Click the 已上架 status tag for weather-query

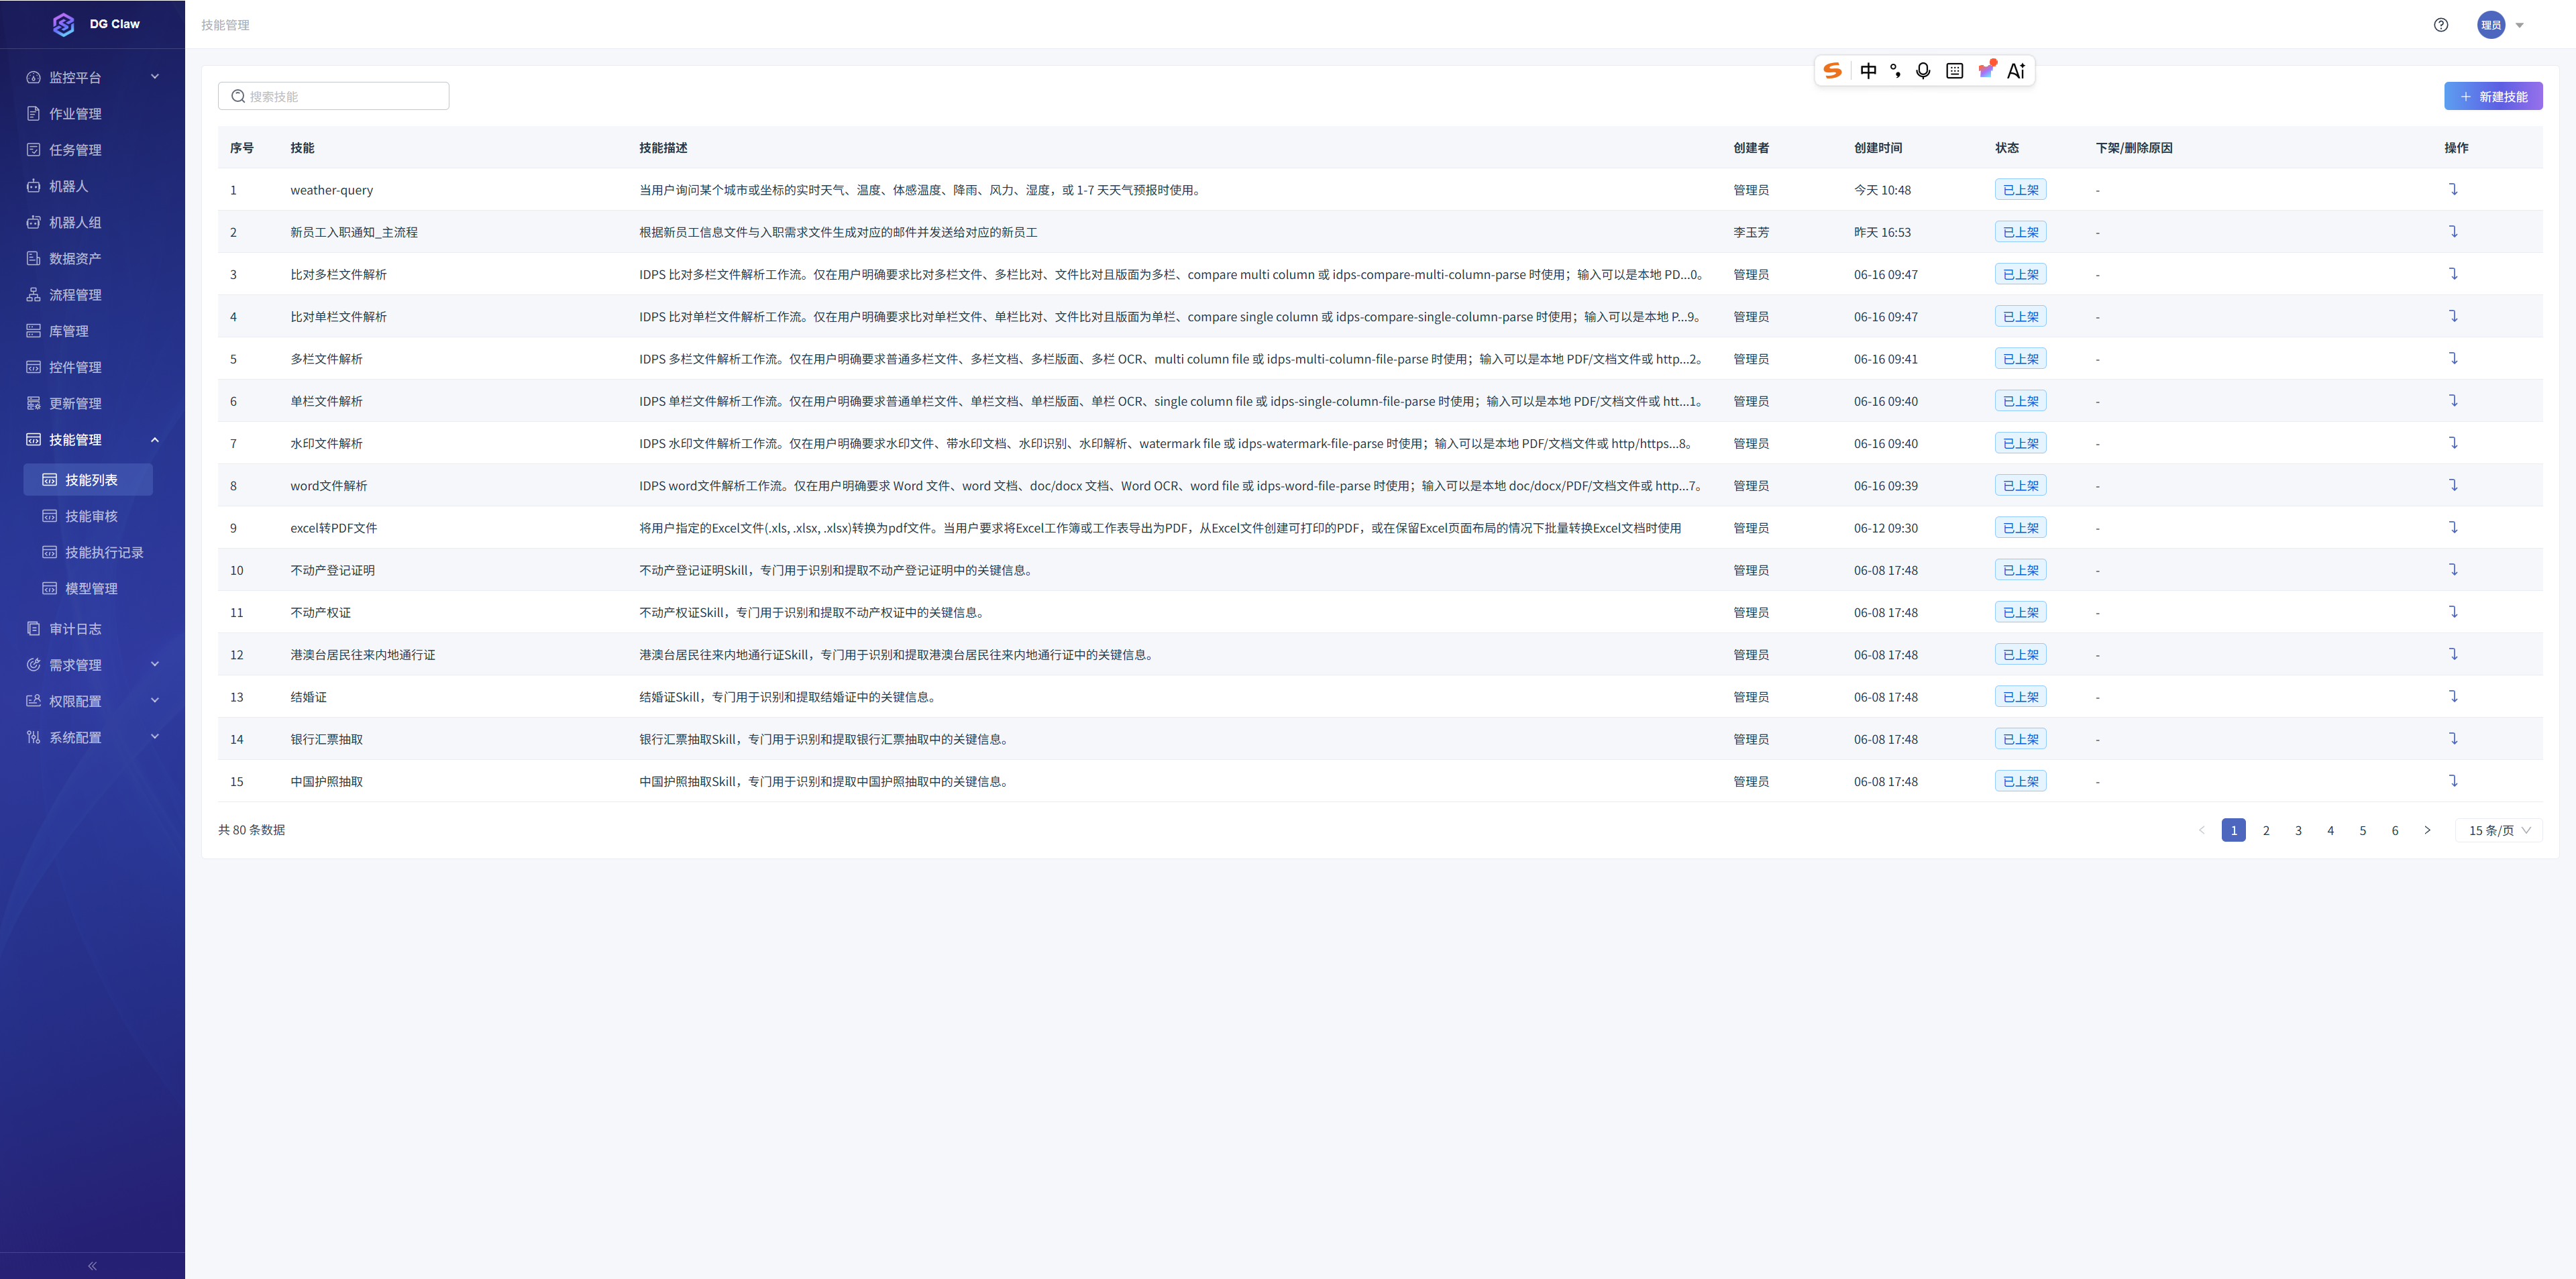[x=2020, y=189]
